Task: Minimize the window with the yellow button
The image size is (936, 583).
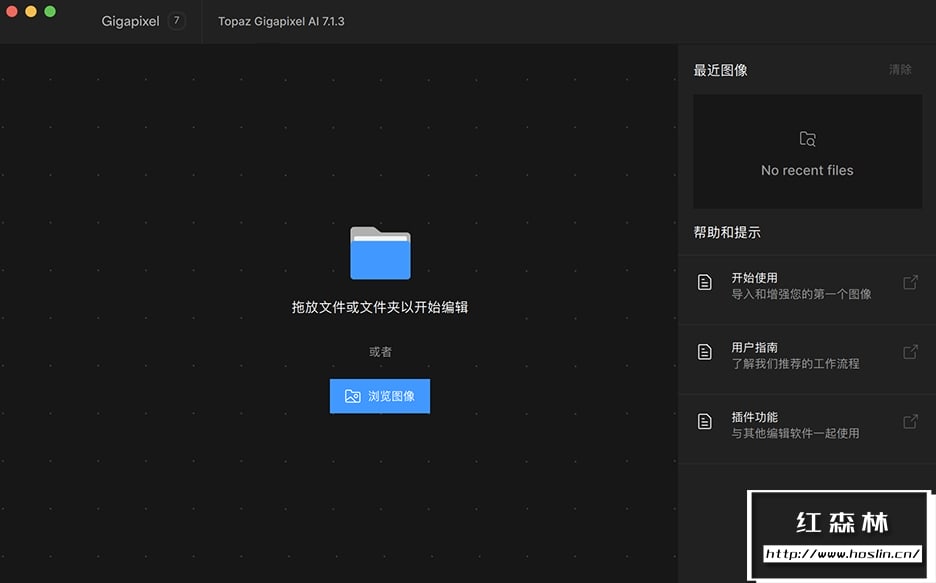Action: coord(30,11)
